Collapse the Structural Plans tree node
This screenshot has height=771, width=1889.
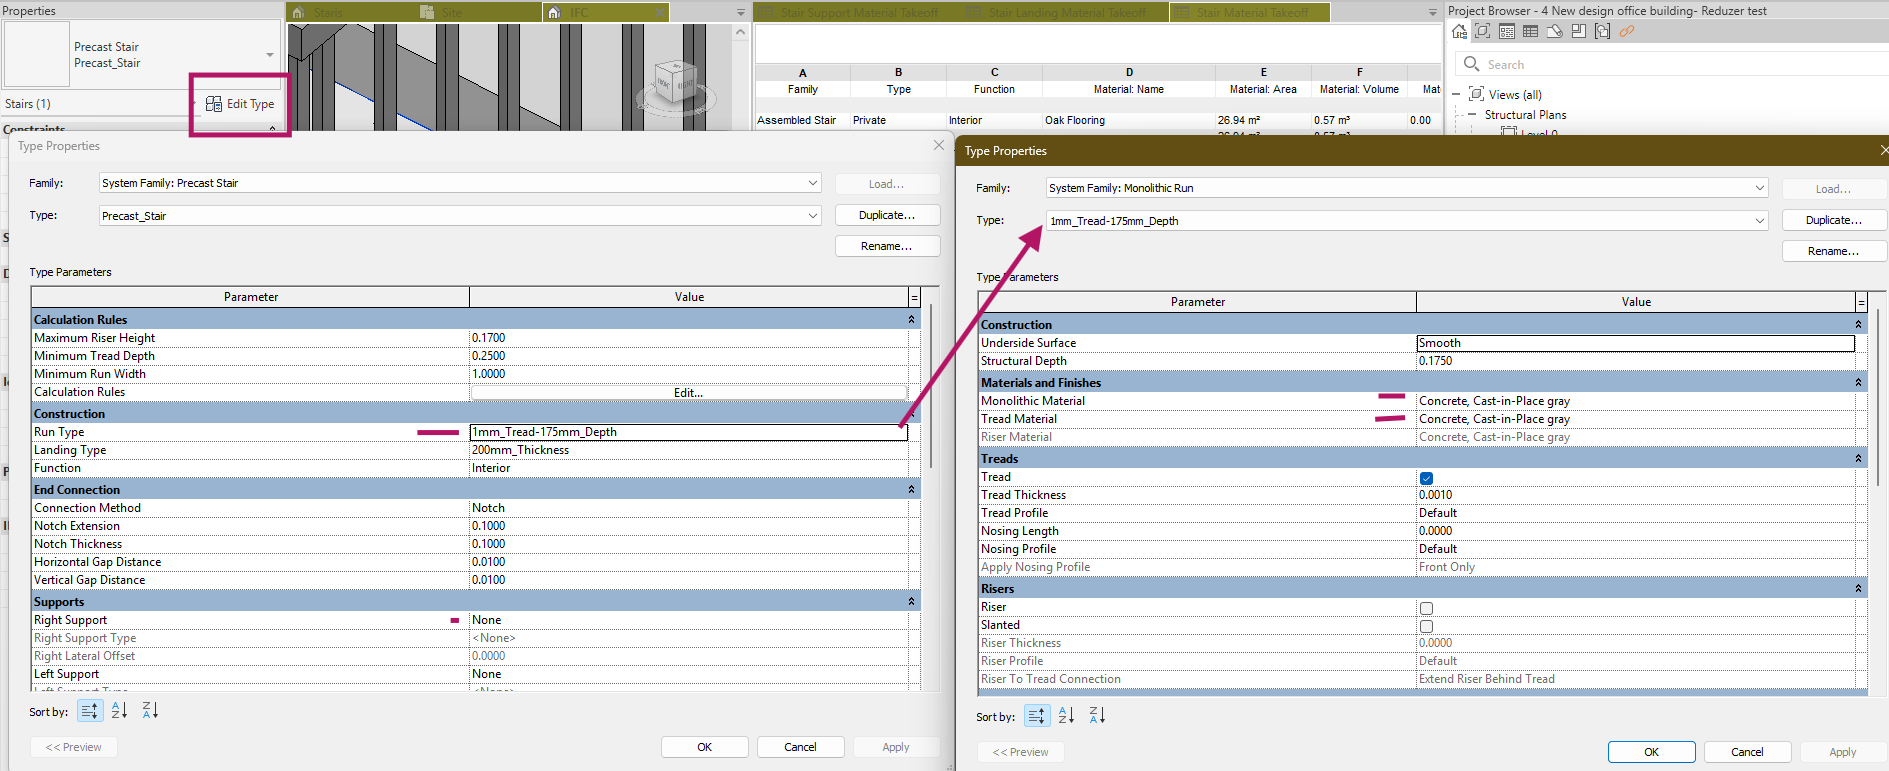1472,115
